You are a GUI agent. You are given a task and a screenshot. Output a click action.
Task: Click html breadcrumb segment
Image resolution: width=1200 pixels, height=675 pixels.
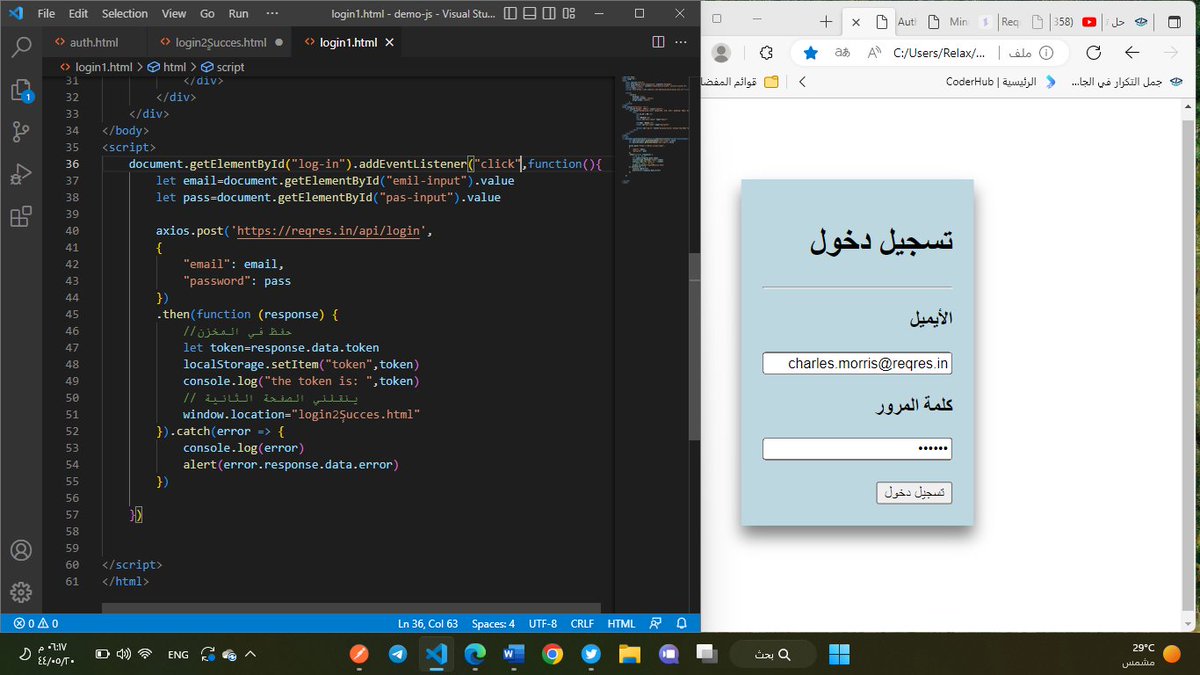click(x=167, y=67)
